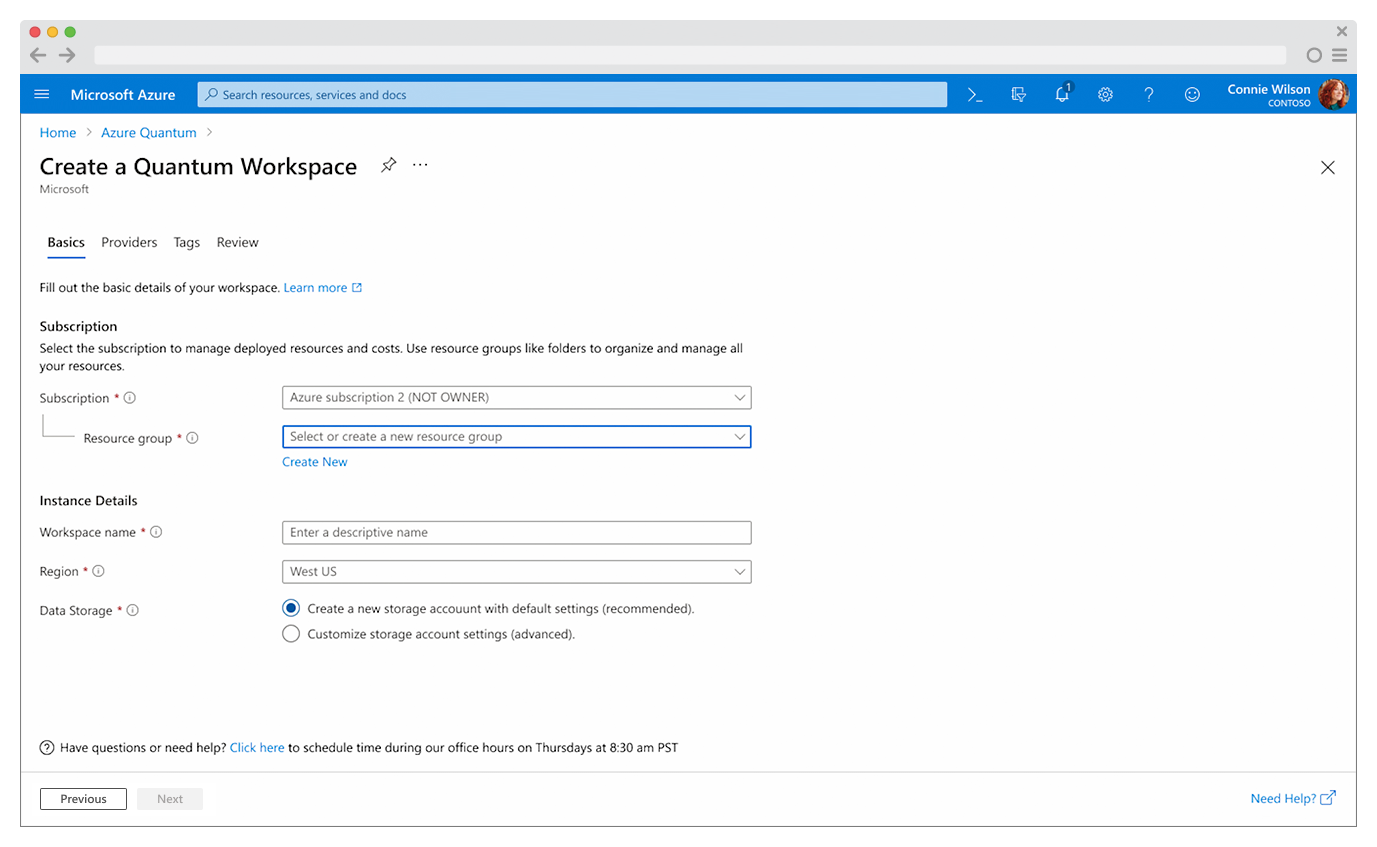Click the Subscription info tooltip icon

point(129,397)
